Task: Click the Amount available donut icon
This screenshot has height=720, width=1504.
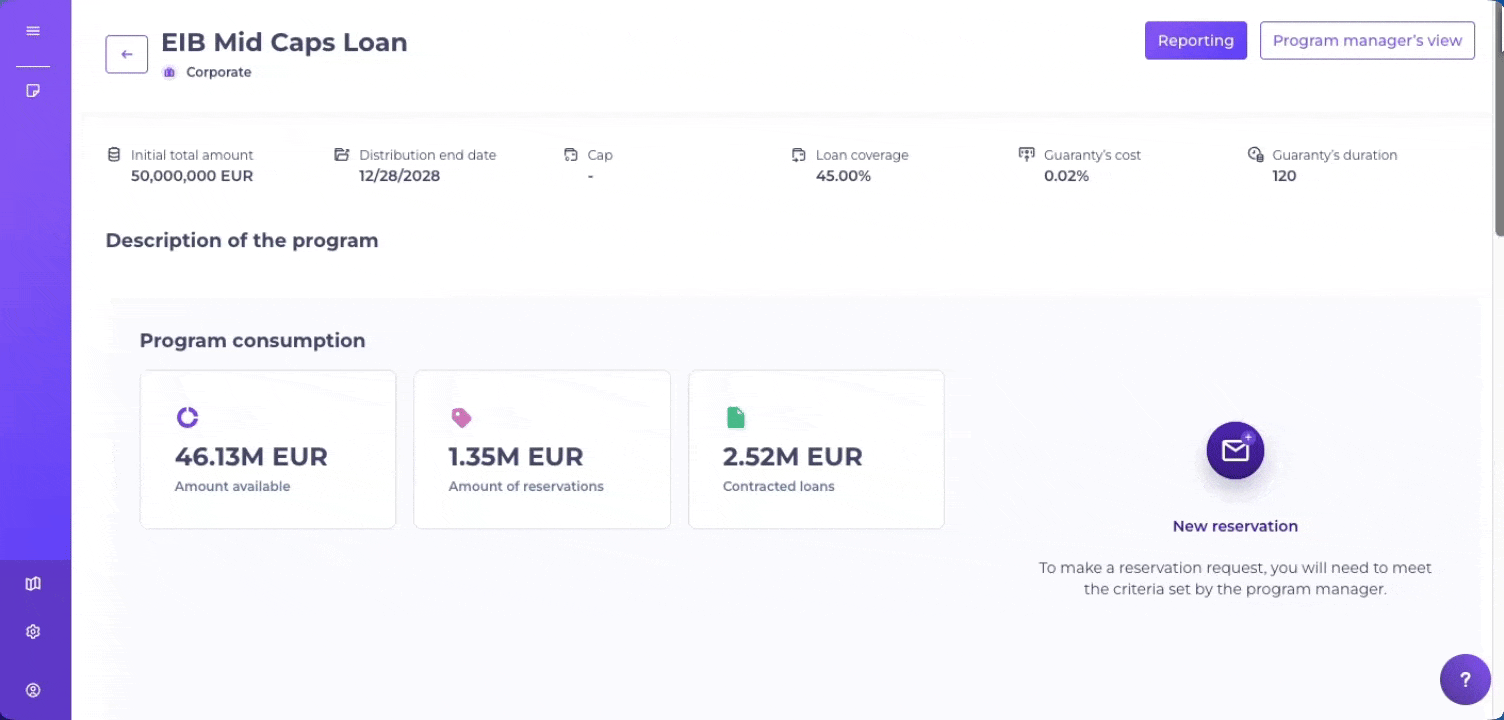Action: 187,418
